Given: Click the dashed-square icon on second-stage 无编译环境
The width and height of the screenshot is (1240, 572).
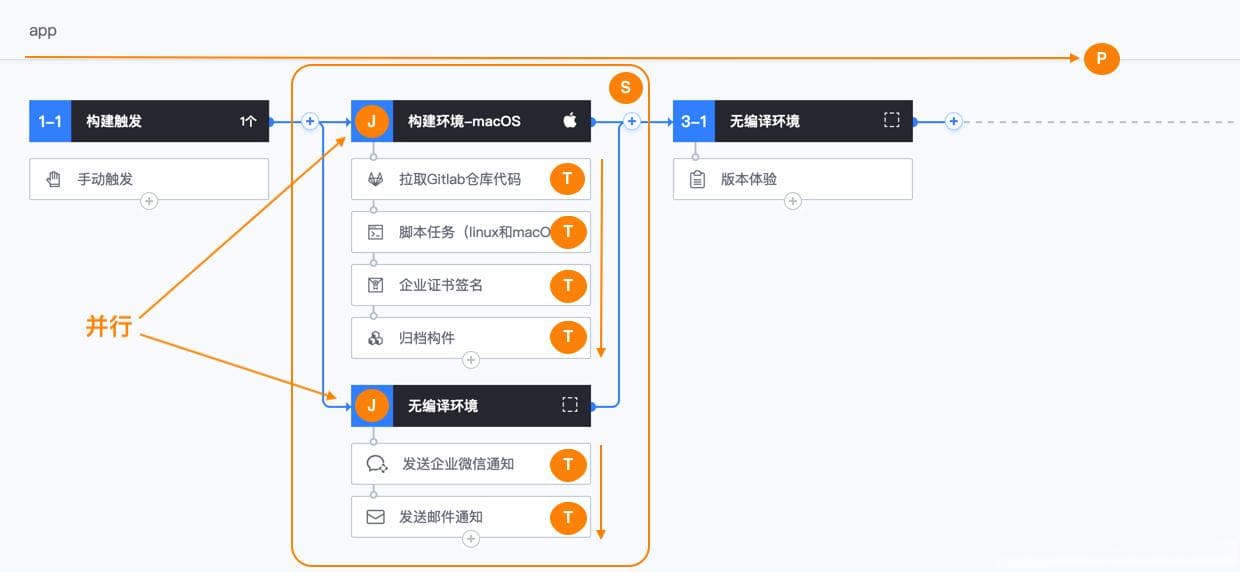Looking at the screenshot, I should (x=570, y=405).
